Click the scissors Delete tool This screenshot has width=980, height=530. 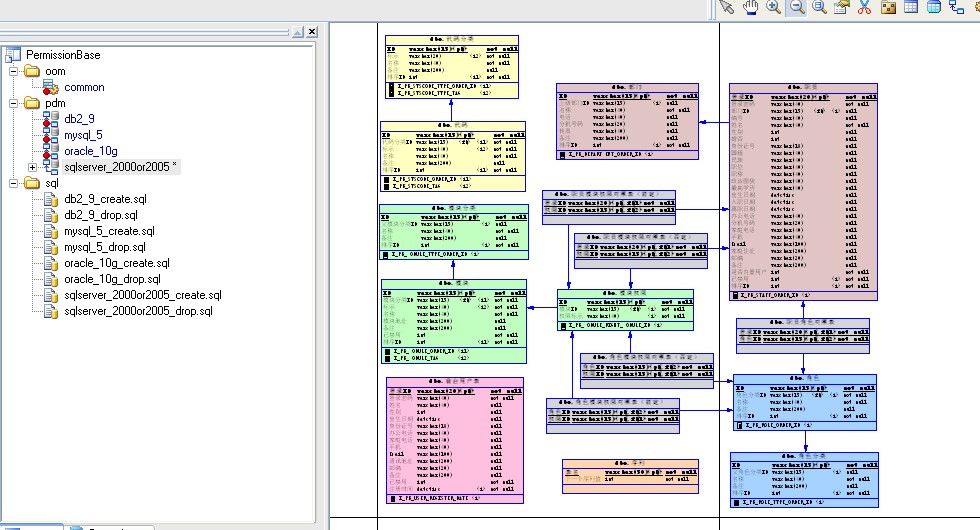[x=864, y=7]
